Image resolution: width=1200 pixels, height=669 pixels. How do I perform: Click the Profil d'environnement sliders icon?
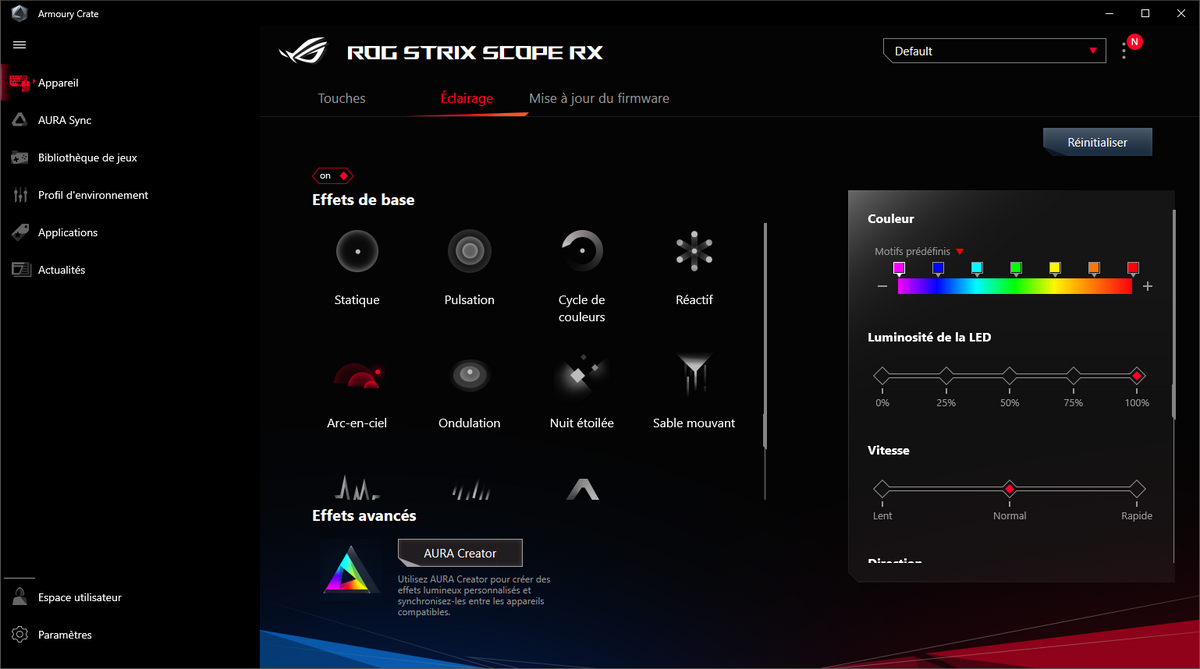[19, 195]
